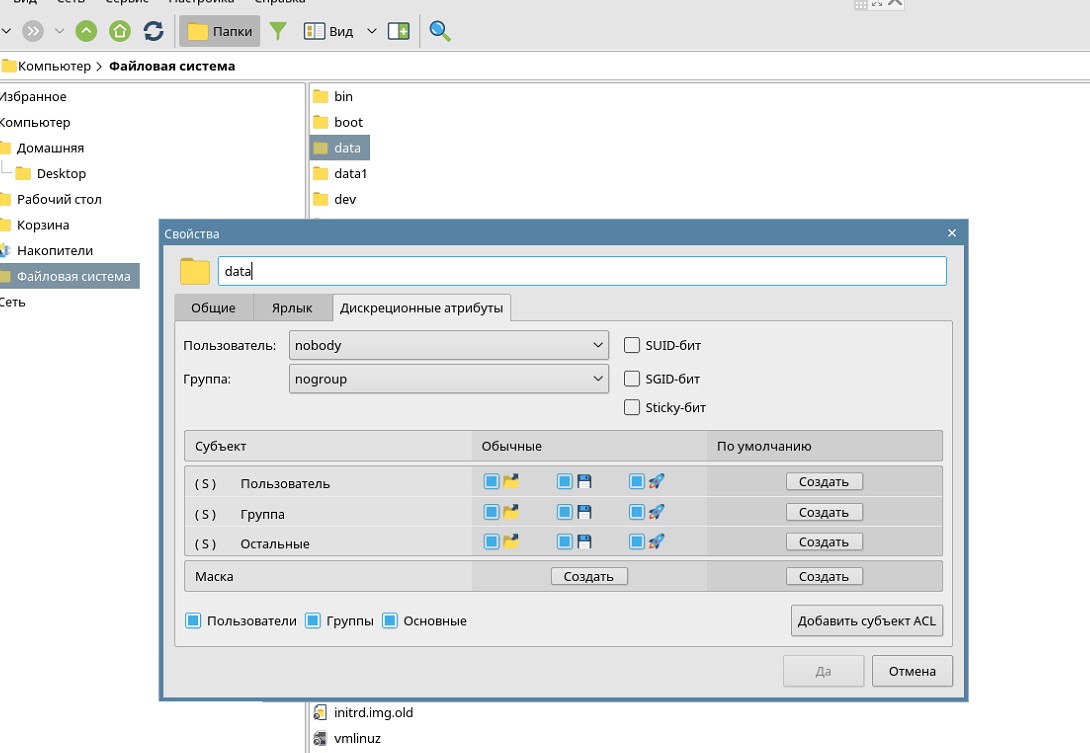Toggle the Папки folder tree button

pos(220,31)
